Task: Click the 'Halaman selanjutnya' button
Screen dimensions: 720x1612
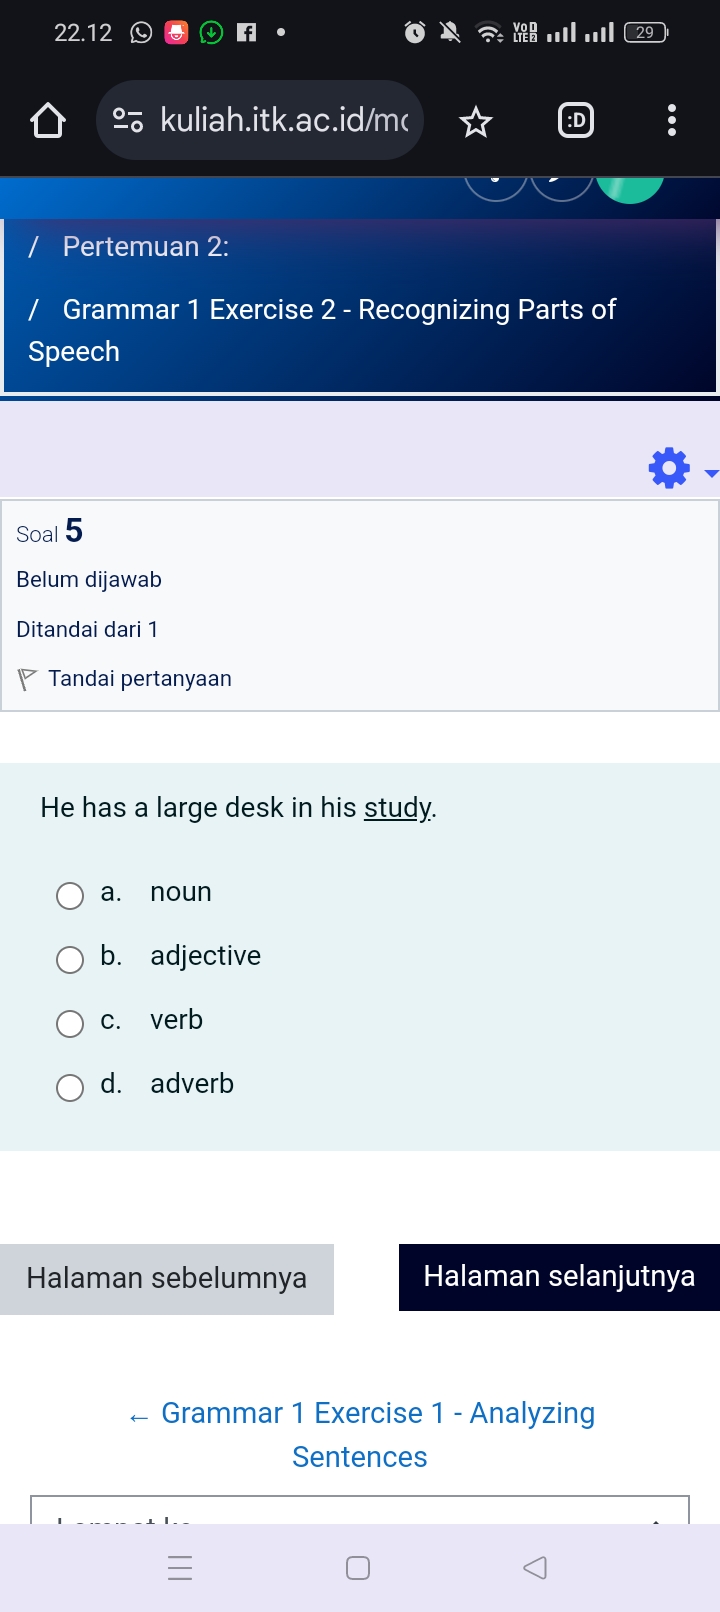Action: (x=560, y=1276)
